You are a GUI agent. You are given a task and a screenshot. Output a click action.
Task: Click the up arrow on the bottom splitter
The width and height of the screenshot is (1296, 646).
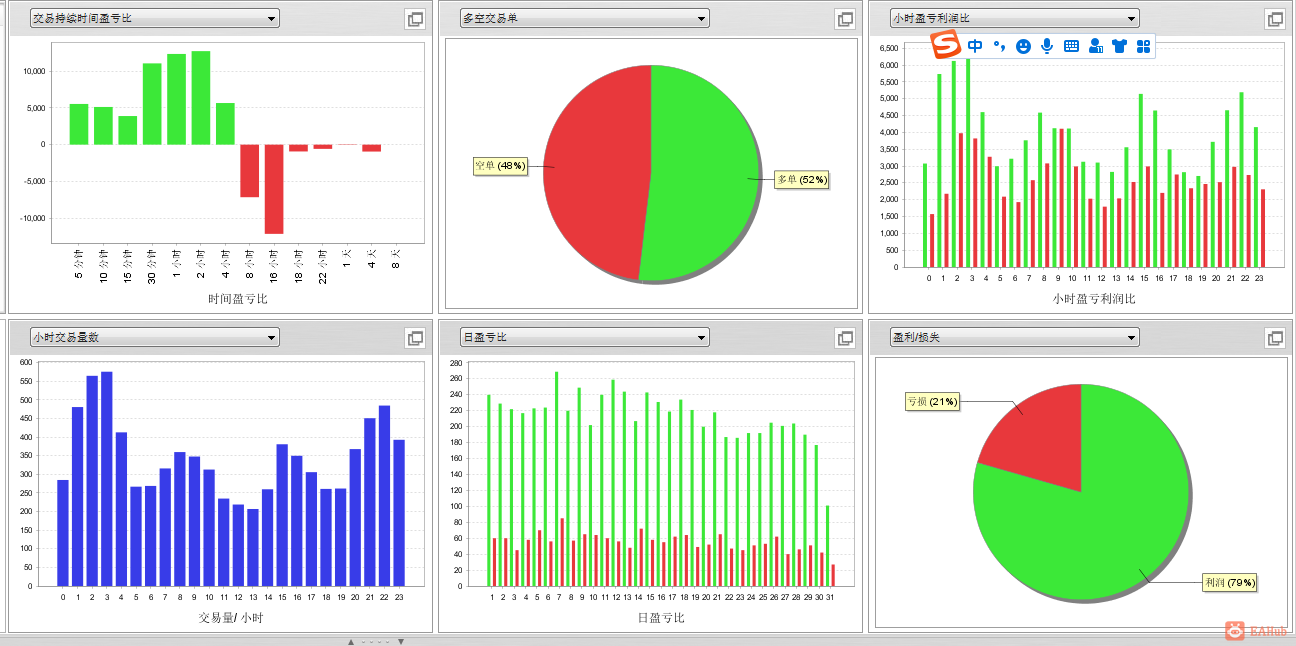click(x=351, y=641)
